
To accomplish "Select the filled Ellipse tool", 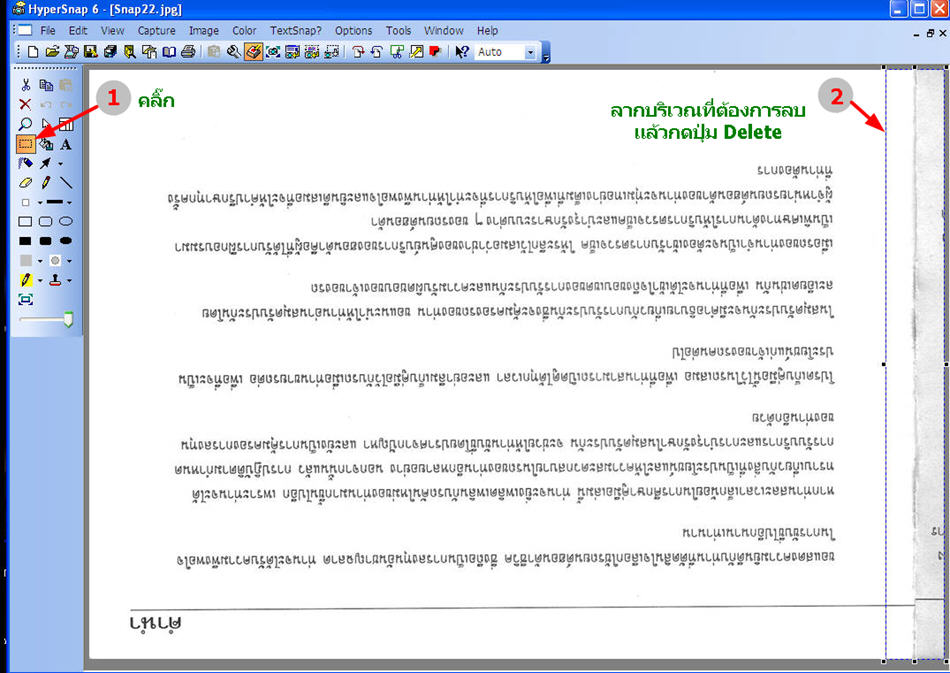I will click(x=65, y=241).
